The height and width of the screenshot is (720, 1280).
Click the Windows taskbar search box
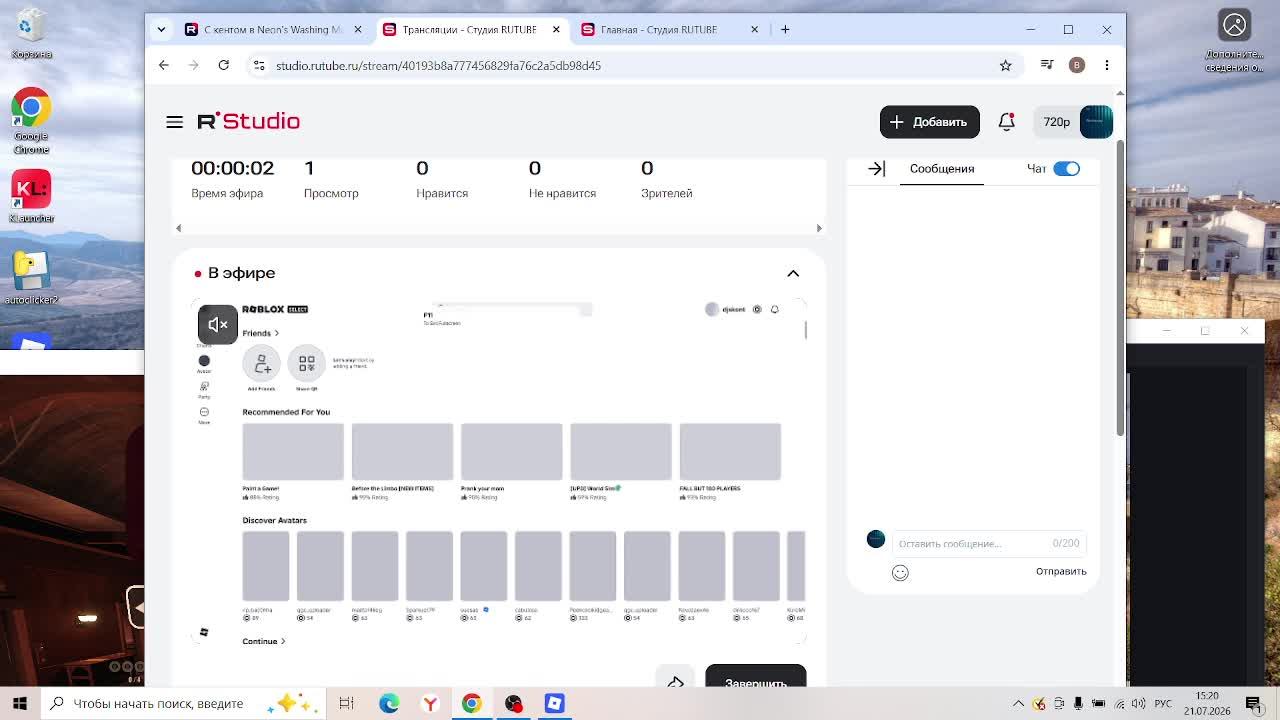[x=185, y=703]
